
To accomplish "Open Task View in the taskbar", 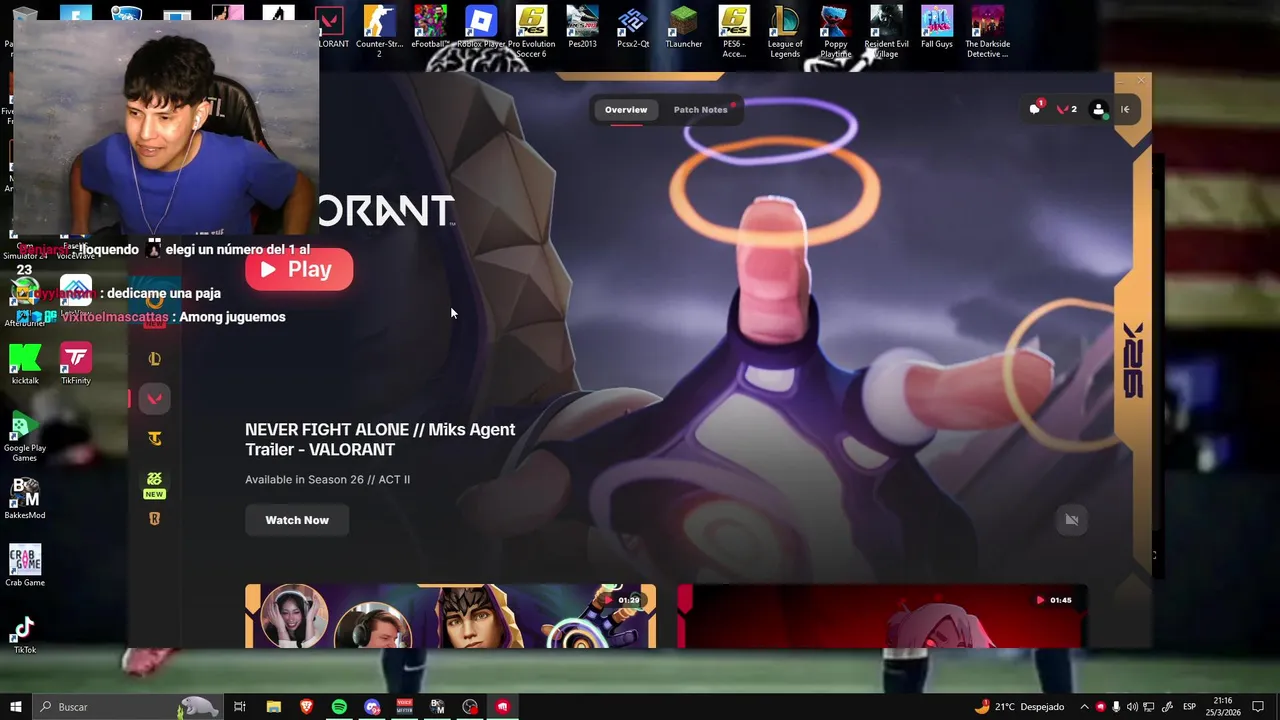I will [x=240, y=707].
